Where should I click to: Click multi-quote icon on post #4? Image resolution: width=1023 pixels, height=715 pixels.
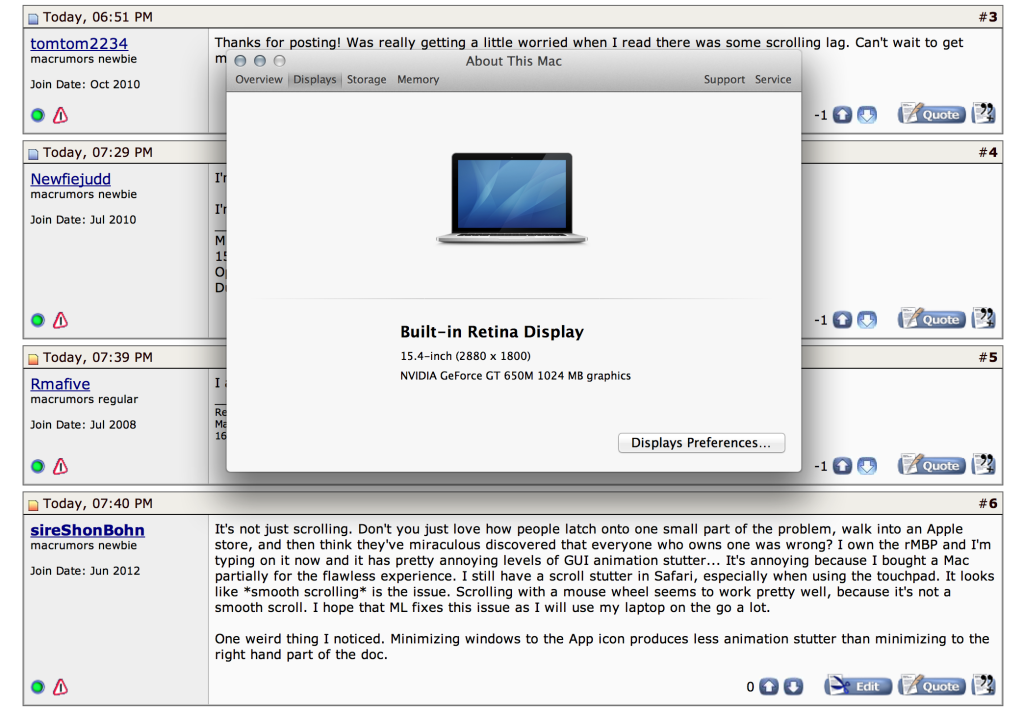[x=983, y=318]
